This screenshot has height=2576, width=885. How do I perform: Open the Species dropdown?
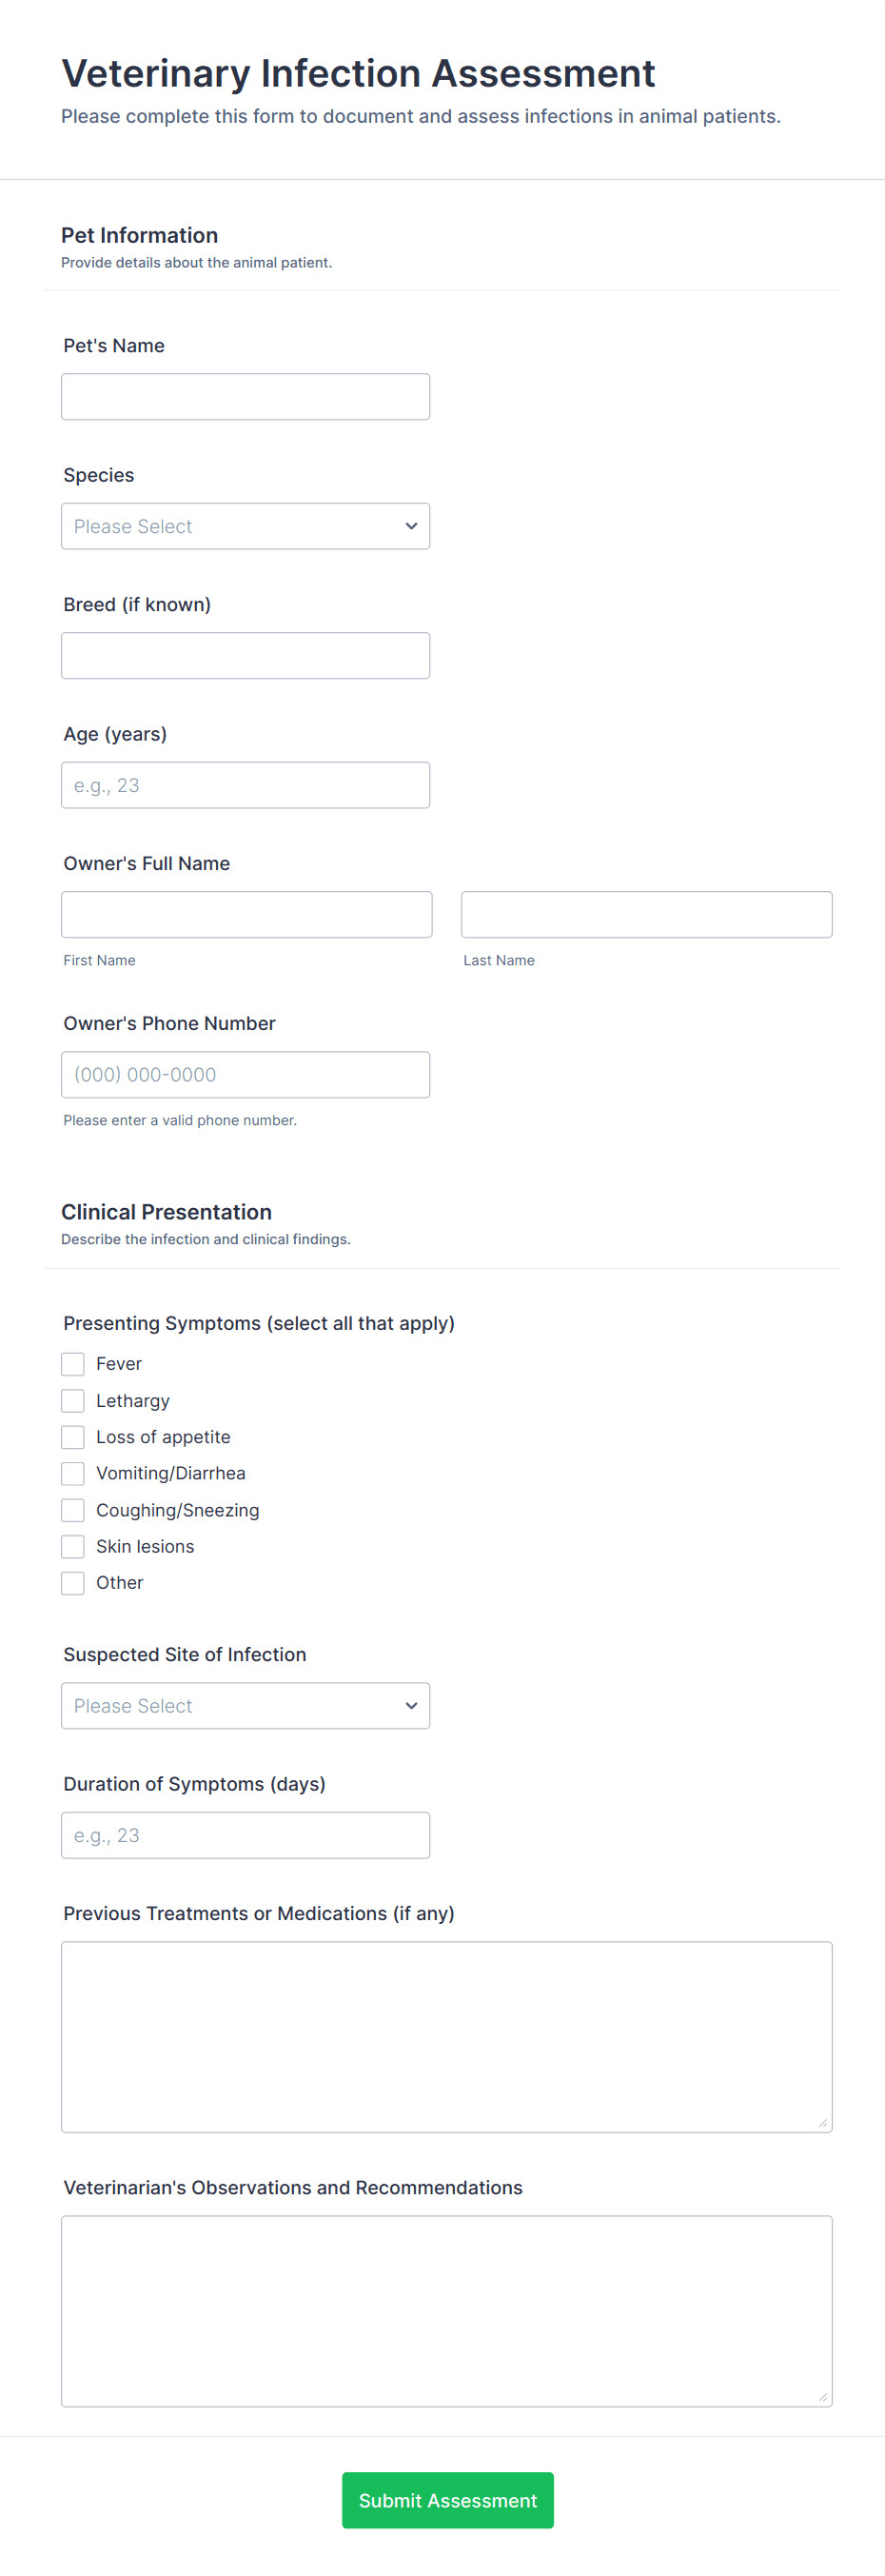pyautogui.click(x=245, y=526)
